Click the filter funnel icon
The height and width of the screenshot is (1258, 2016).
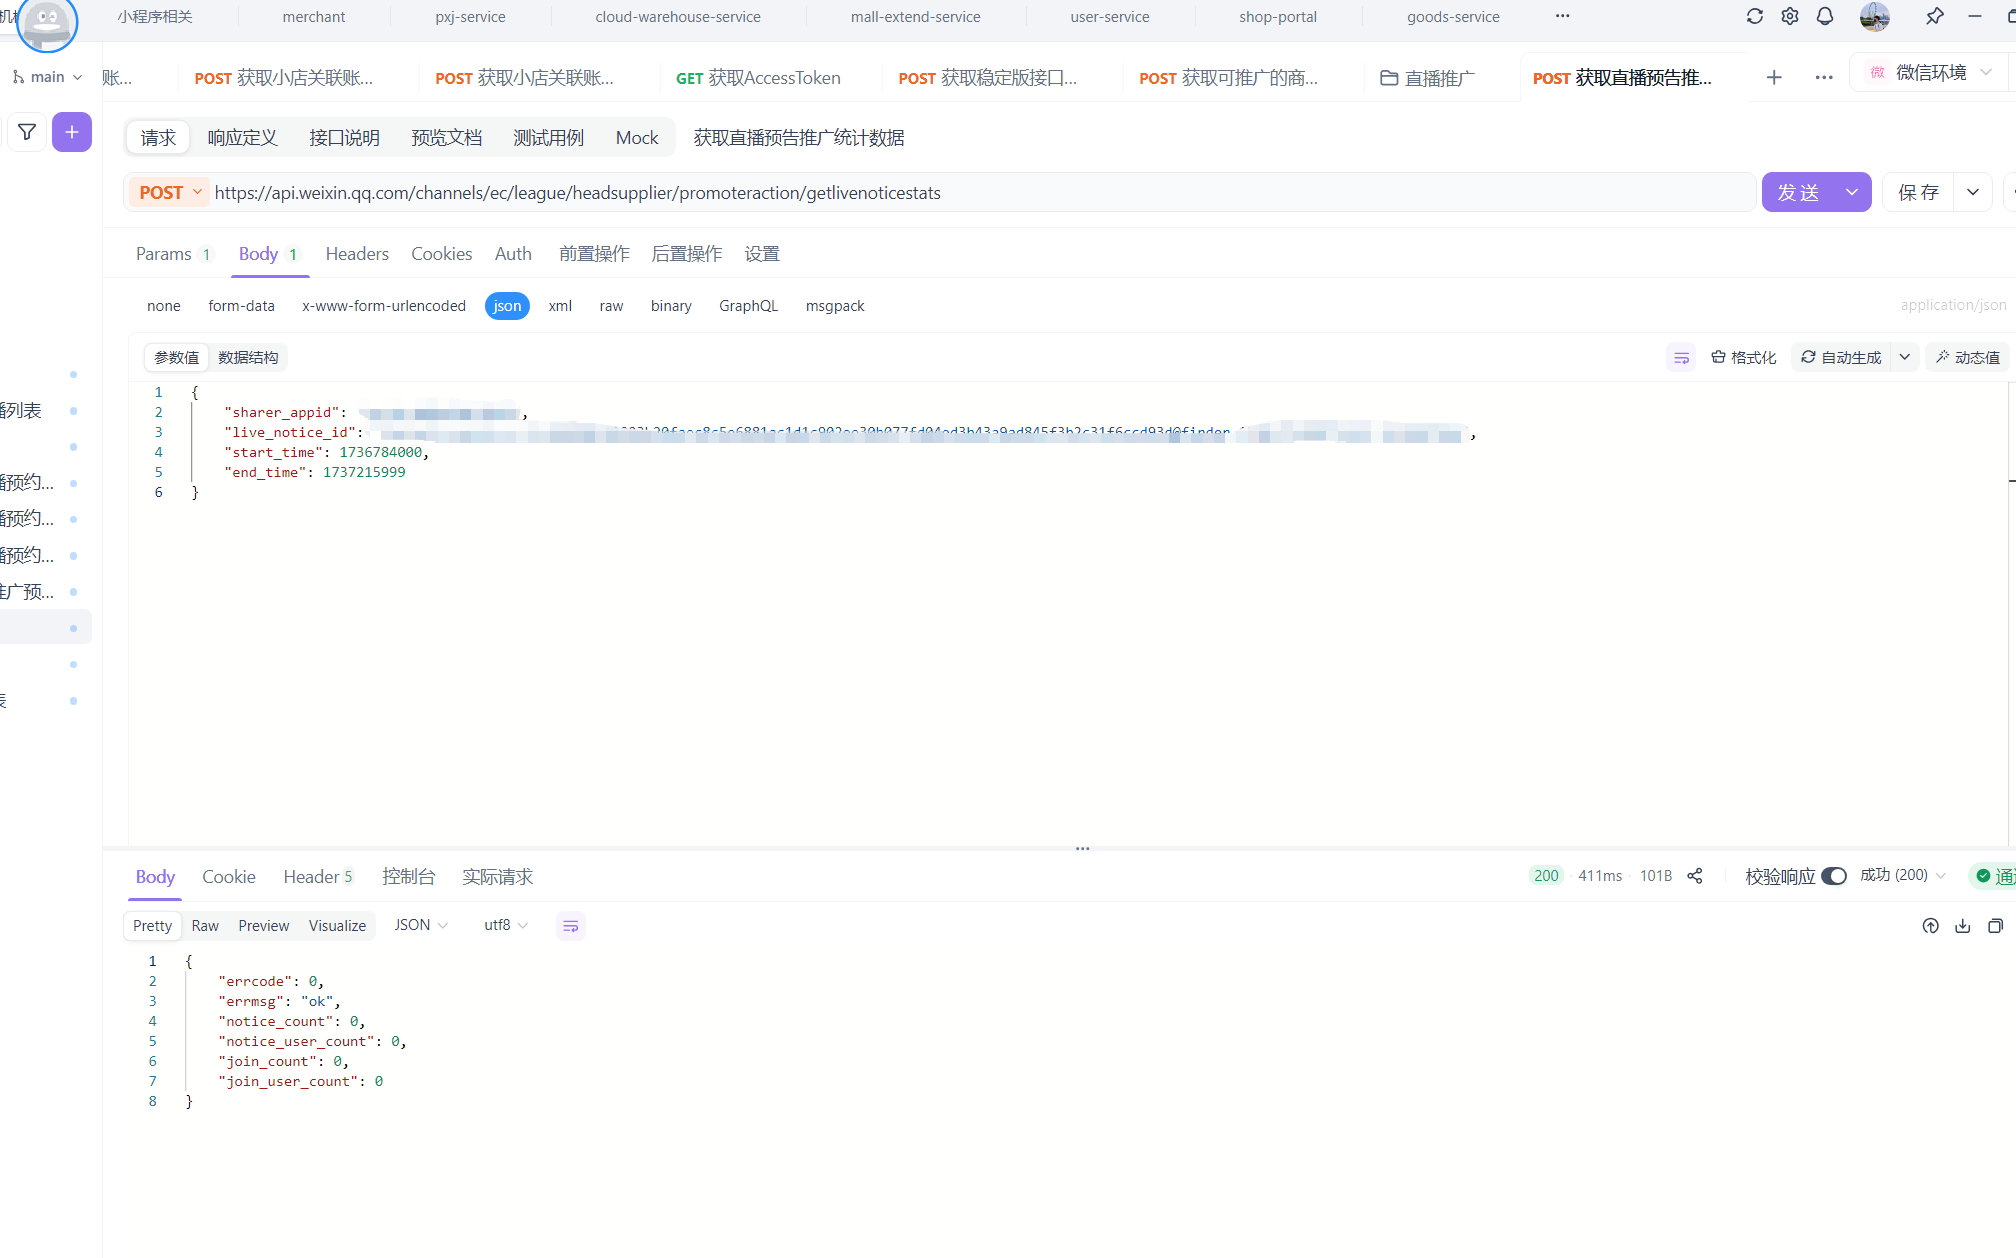pos(27,132)
